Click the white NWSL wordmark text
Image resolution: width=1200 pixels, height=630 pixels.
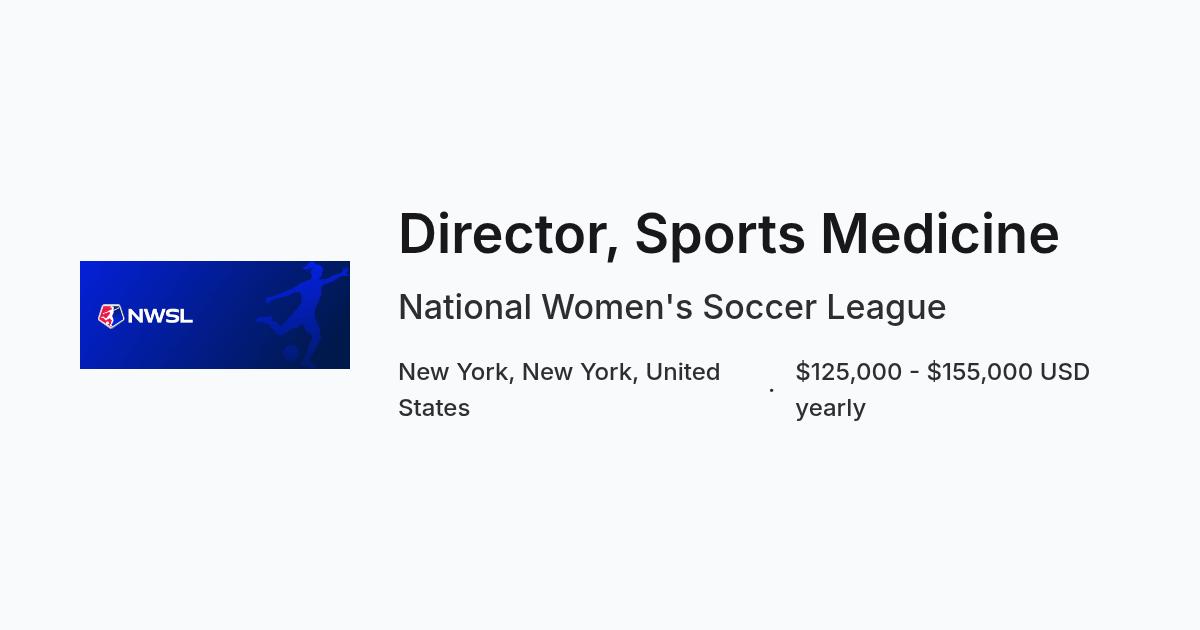click(160, 316)
